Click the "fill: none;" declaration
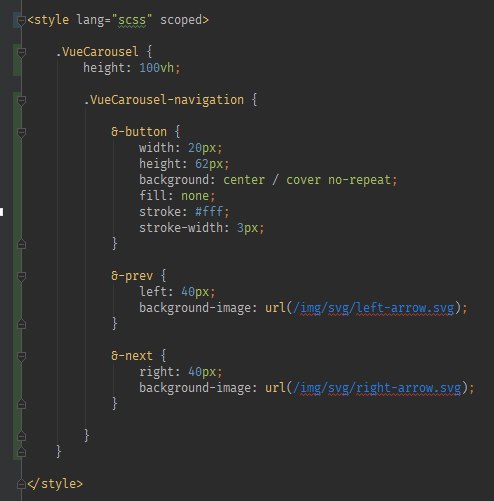Image resolution: width=494 pixels, height=501 pixels. tap(177, 196)
